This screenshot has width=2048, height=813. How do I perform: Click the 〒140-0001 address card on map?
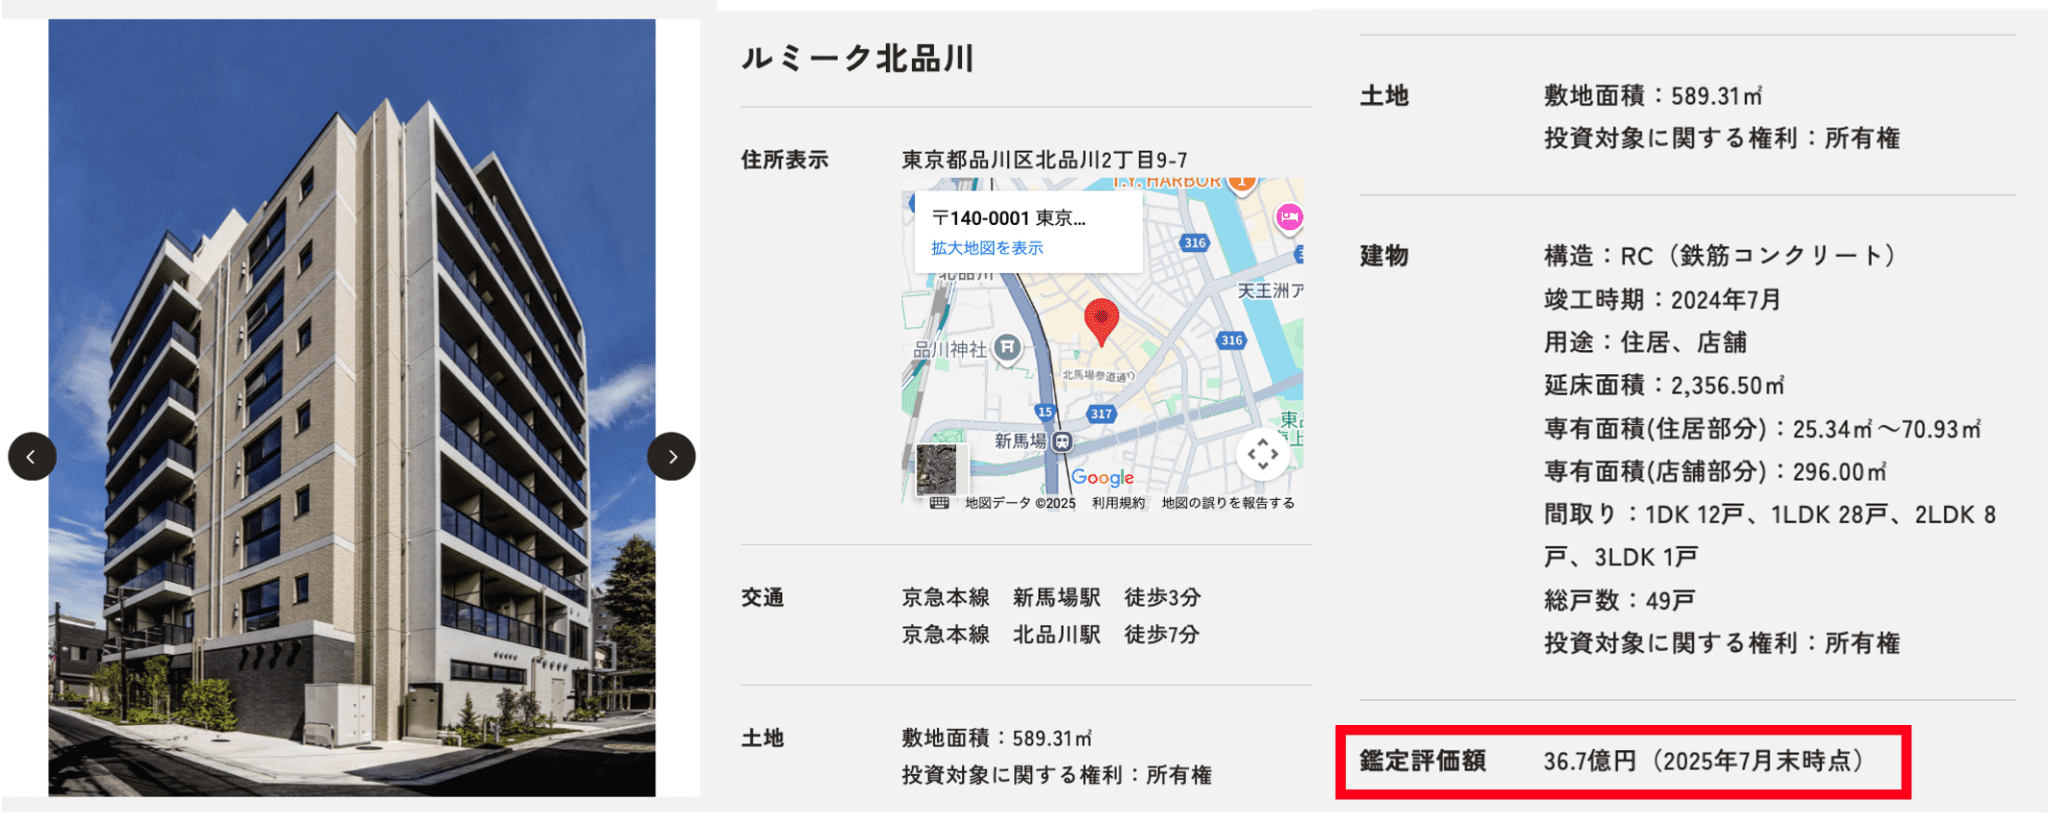coord(1008,218)
